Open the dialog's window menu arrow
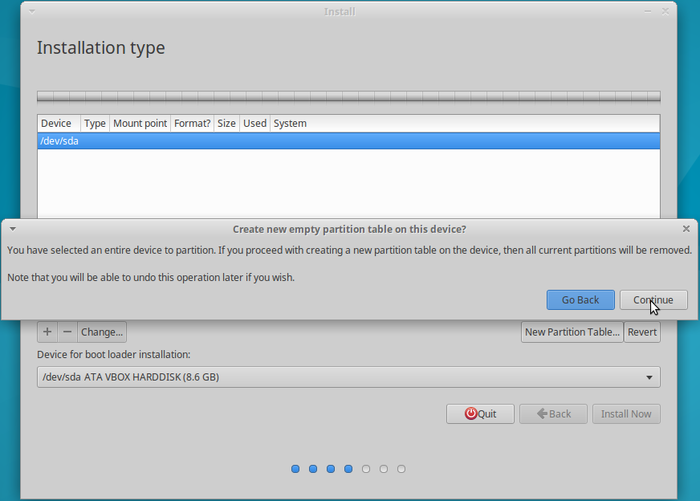700x501 pixels. click(13, 229)
